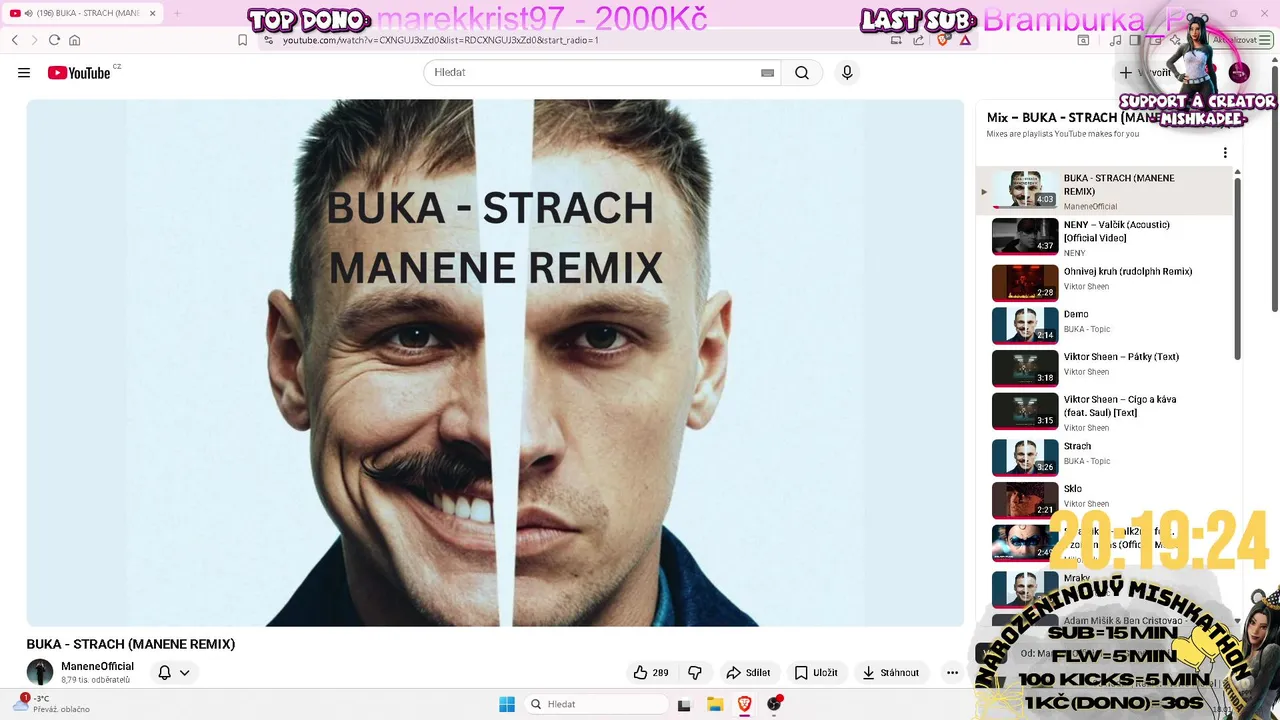Go back with the browser back arrow
Image resolution: width=1280 pixels, height=720 pixels.
[15, 40]
